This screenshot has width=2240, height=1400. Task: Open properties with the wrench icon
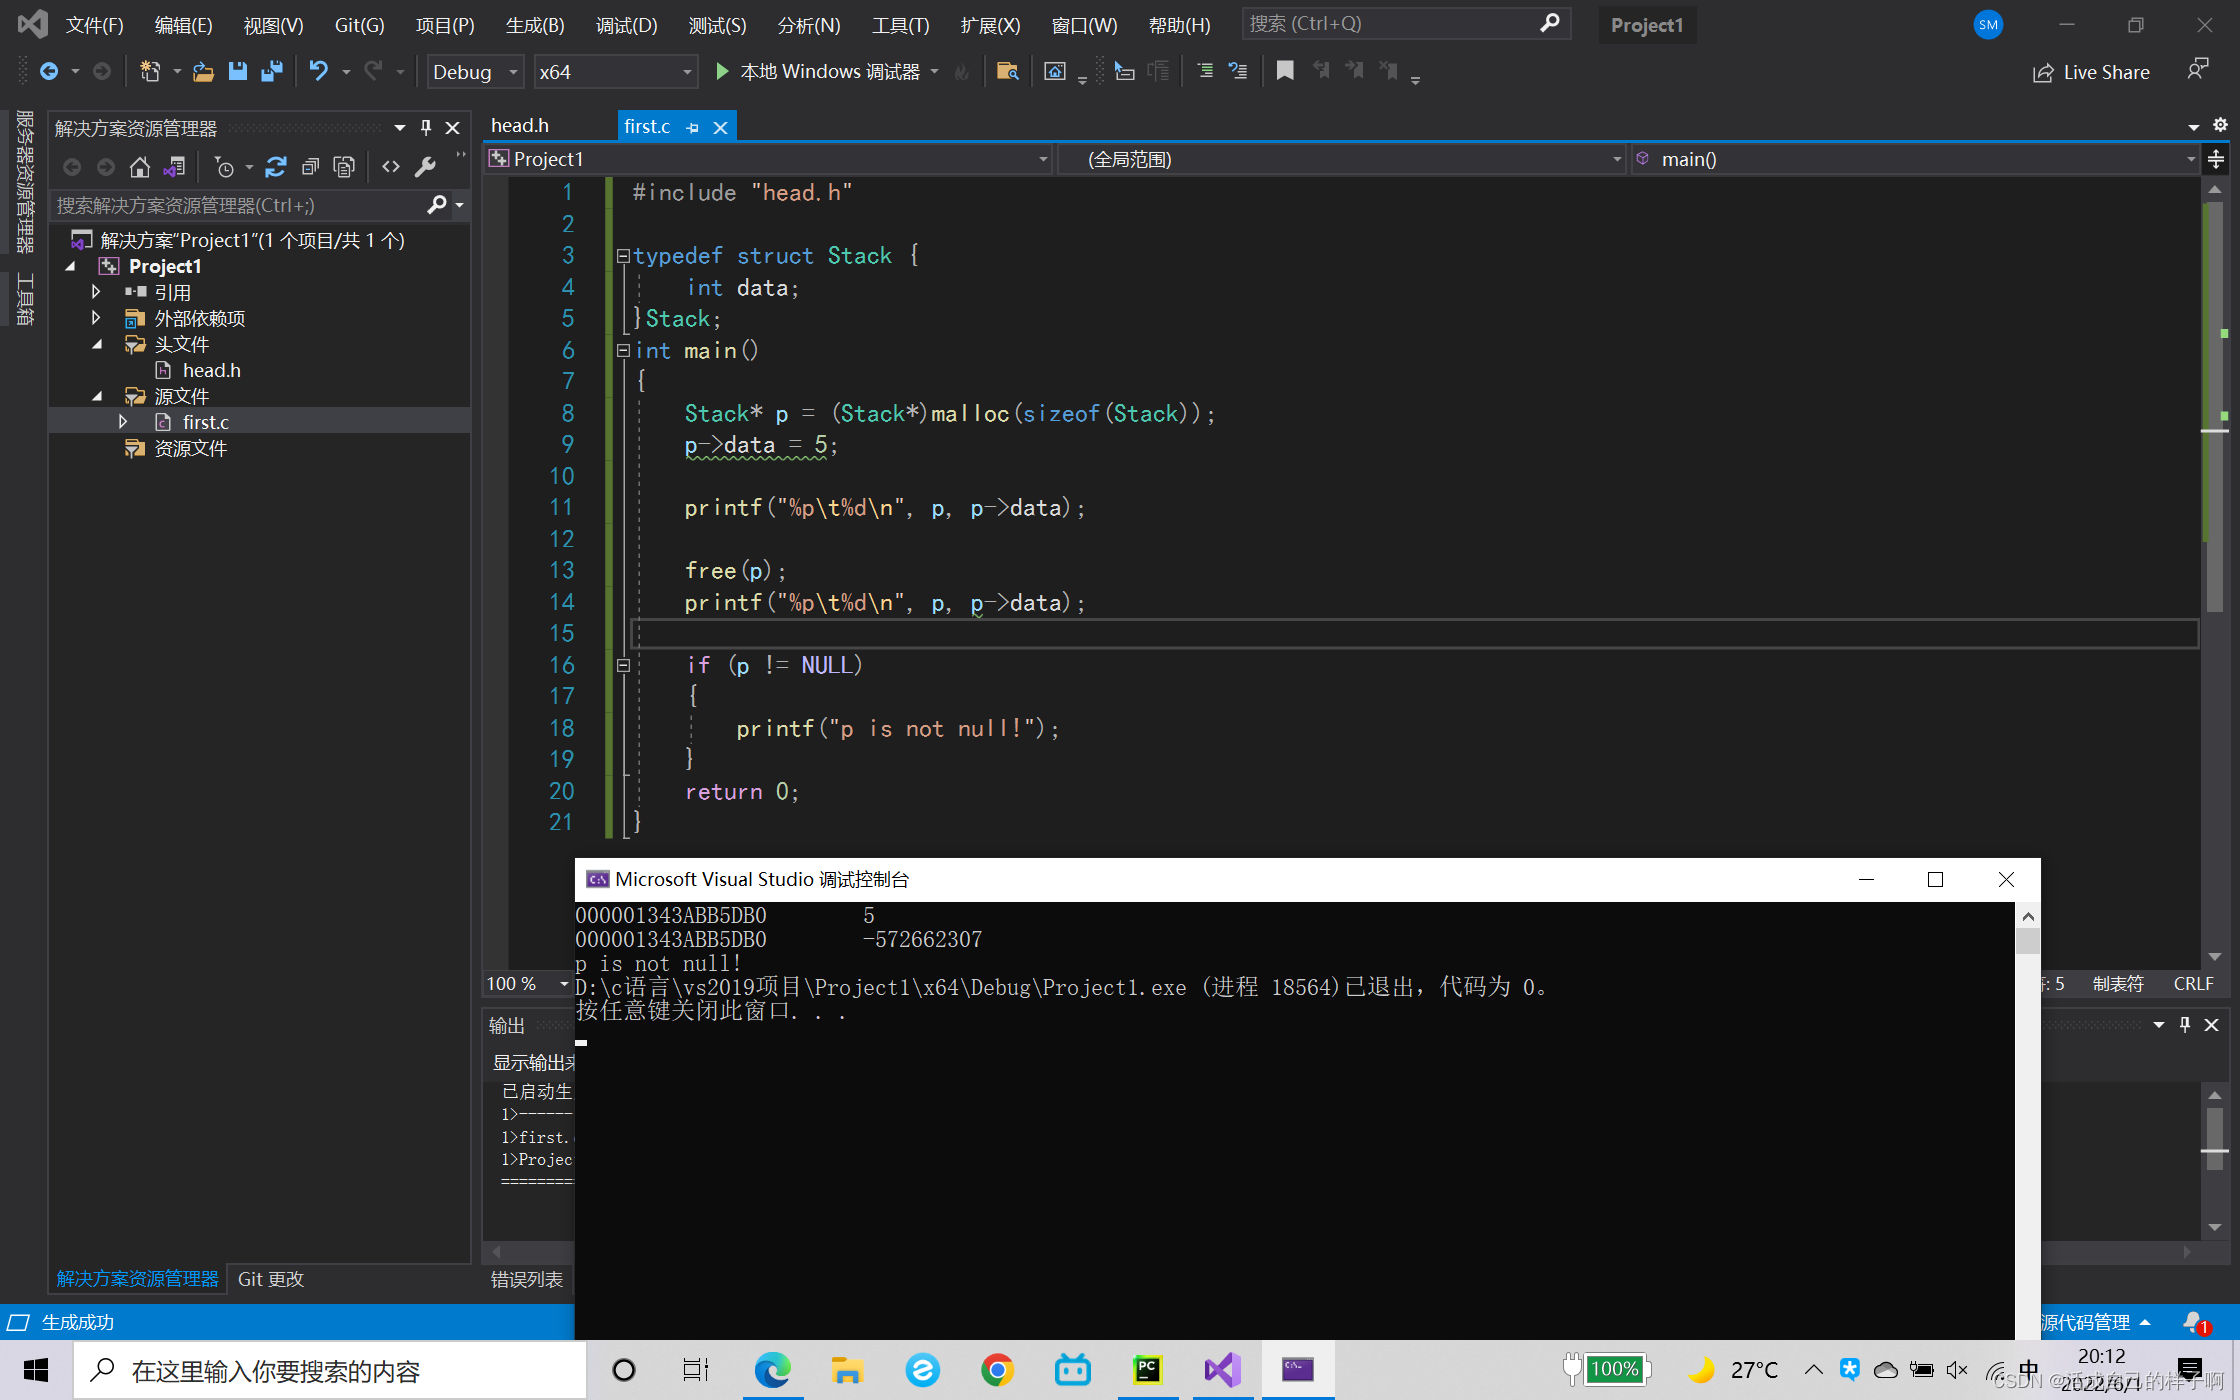tap(425, 167)
